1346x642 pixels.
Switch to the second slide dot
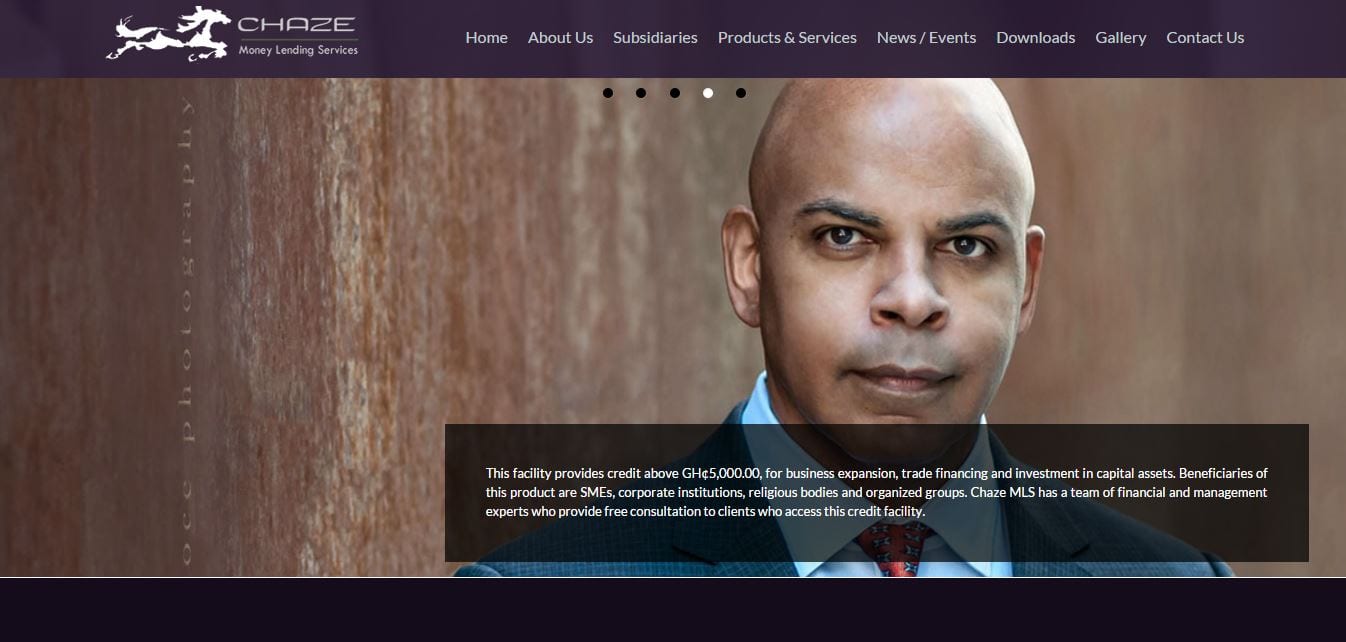(641, 93)
